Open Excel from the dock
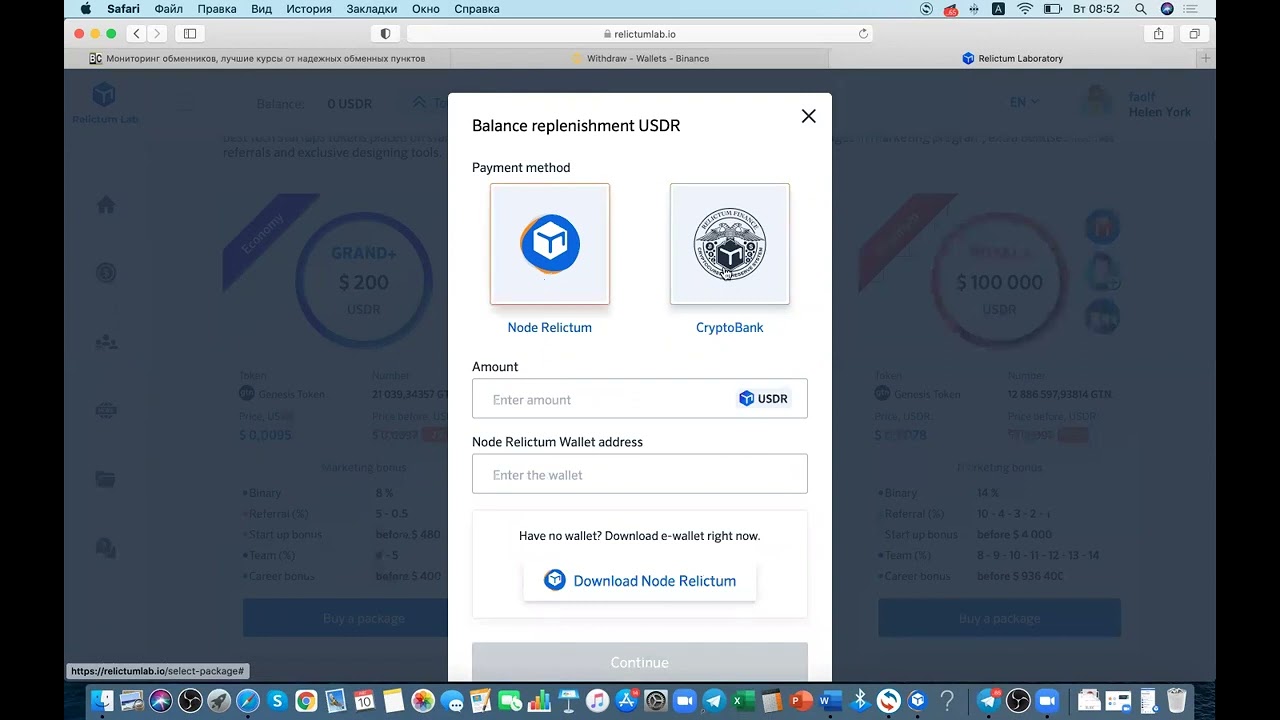Screen dimensions: 1280x720 [742, 701]
